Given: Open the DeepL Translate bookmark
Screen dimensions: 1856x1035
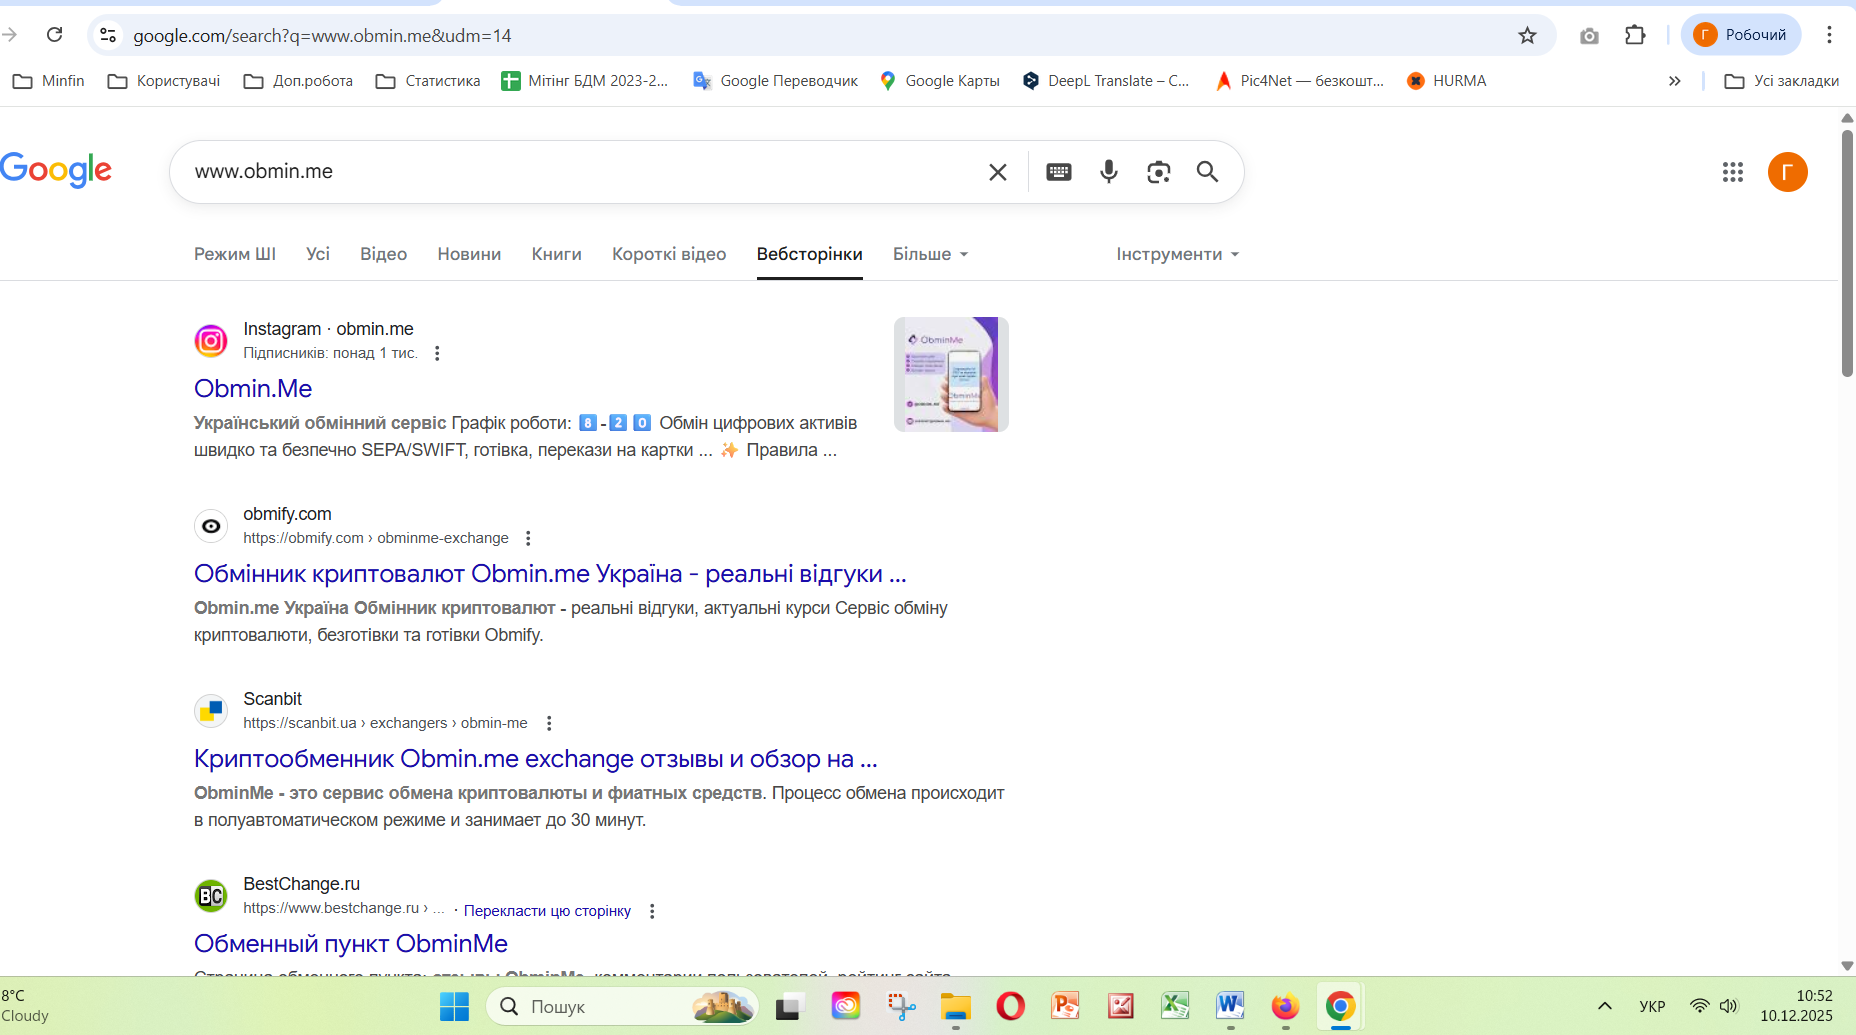Looking at the screenshot, I should (x=1106, y=81).
